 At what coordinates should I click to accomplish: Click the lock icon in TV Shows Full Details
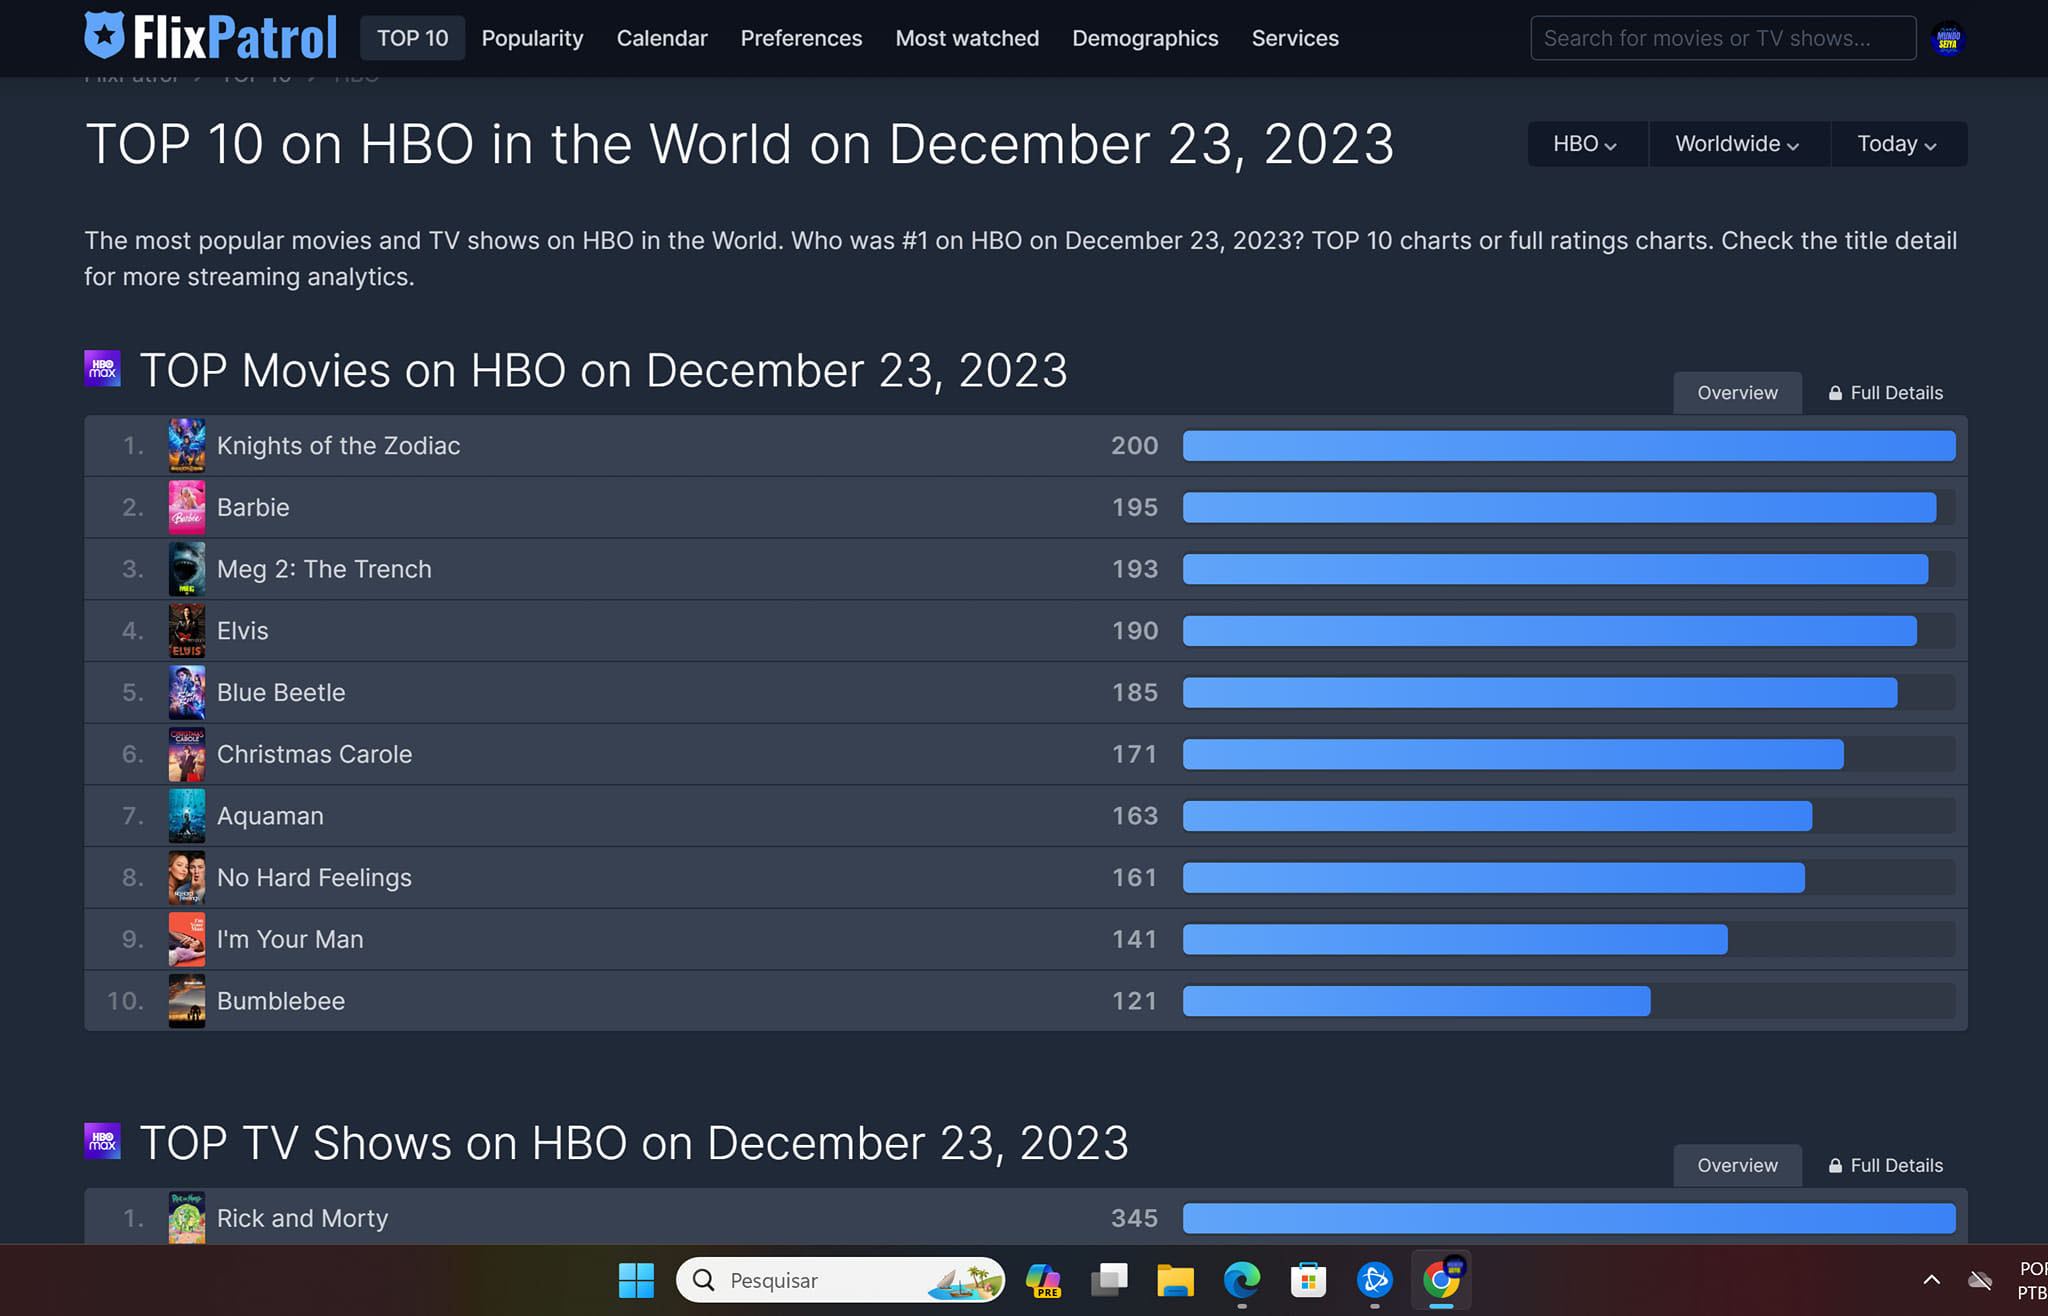pyautogui.click(x=1835, y=1166)
